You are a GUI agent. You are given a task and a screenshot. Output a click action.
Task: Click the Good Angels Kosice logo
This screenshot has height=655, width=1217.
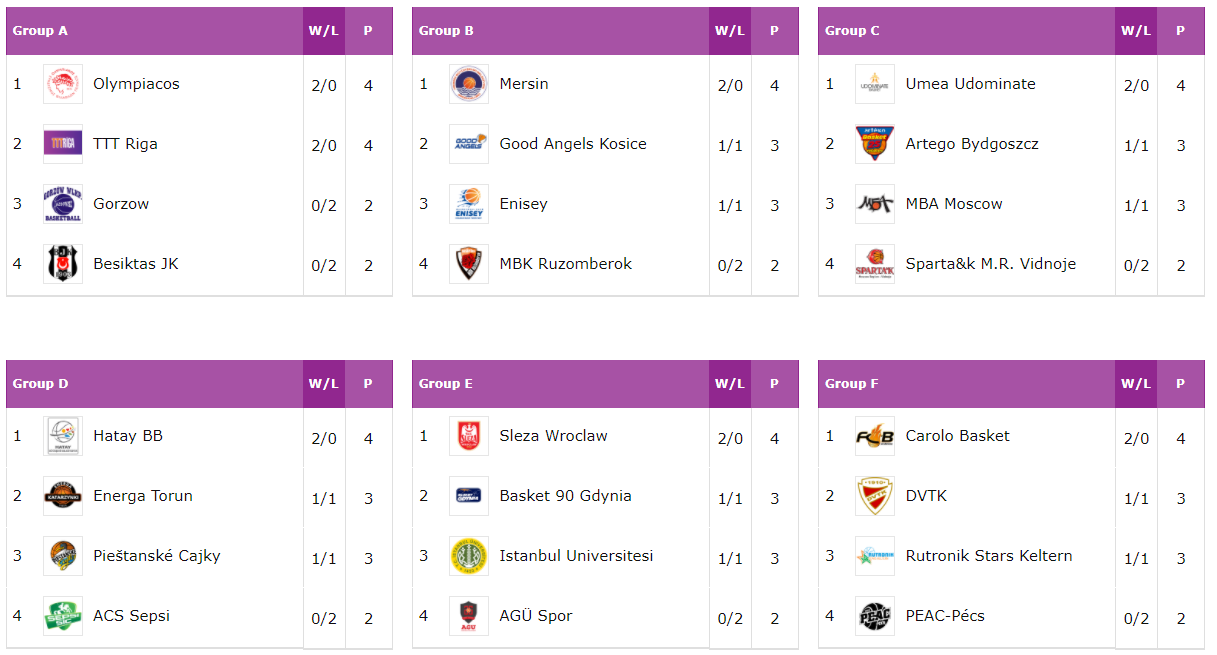click(469, 144)
